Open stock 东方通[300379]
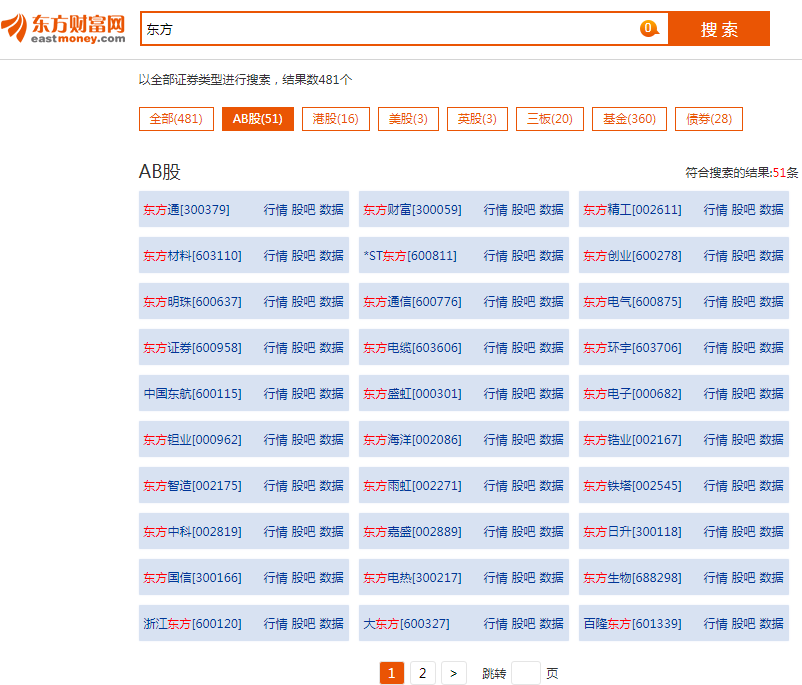This screenshot has width=802, height=685. (x=186, y=210)
